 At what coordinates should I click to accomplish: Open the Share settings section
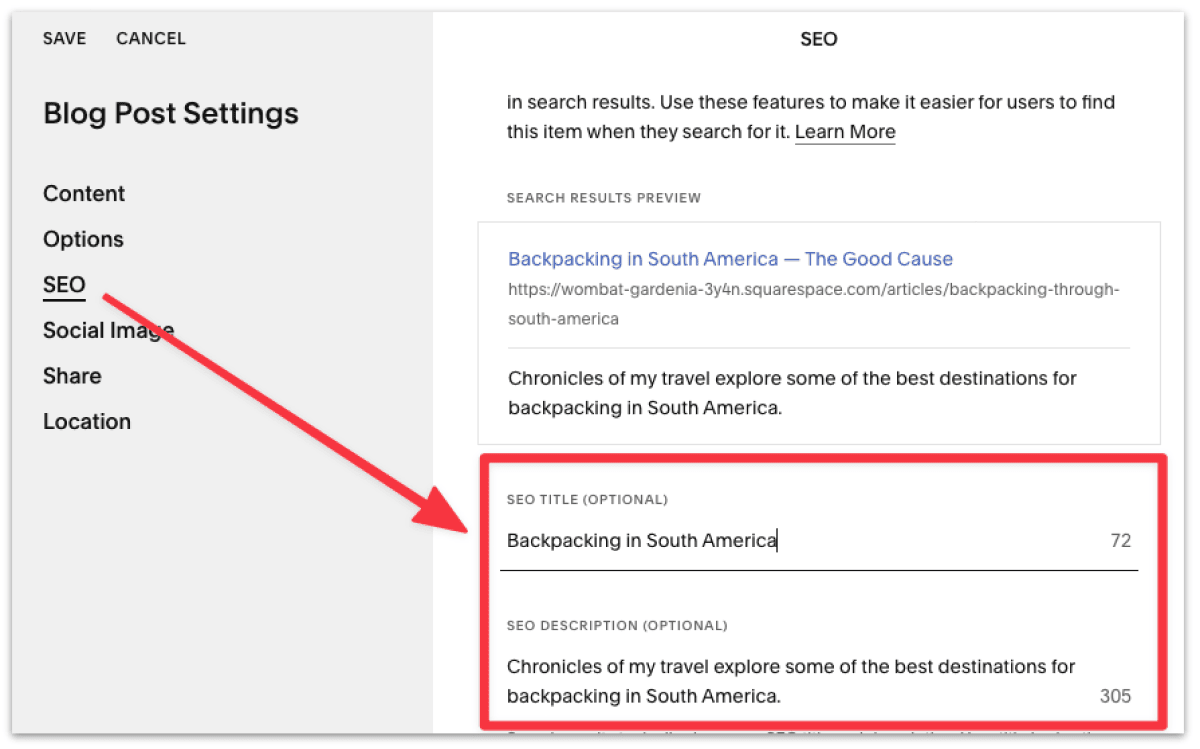click(72, 376)
